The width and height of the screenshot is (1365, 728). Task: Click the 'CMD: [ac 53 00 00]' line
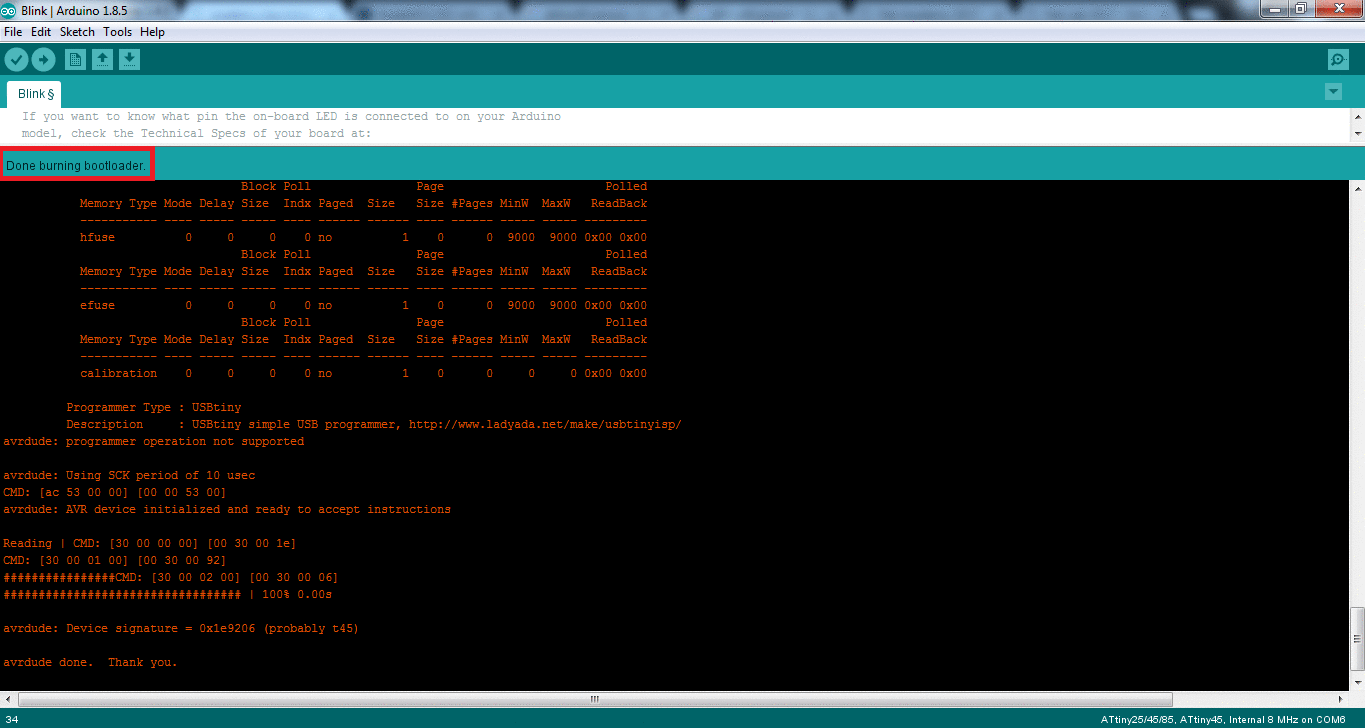[115, 492]
